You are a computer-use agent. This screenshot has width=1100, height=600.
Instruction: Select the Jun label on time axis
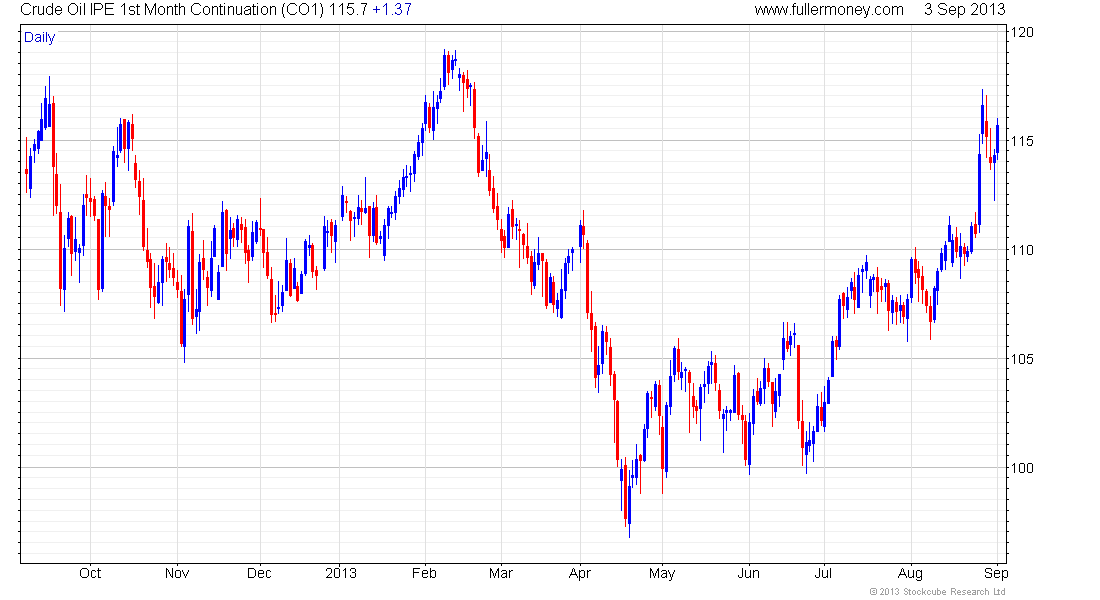(x=749, y=573)
